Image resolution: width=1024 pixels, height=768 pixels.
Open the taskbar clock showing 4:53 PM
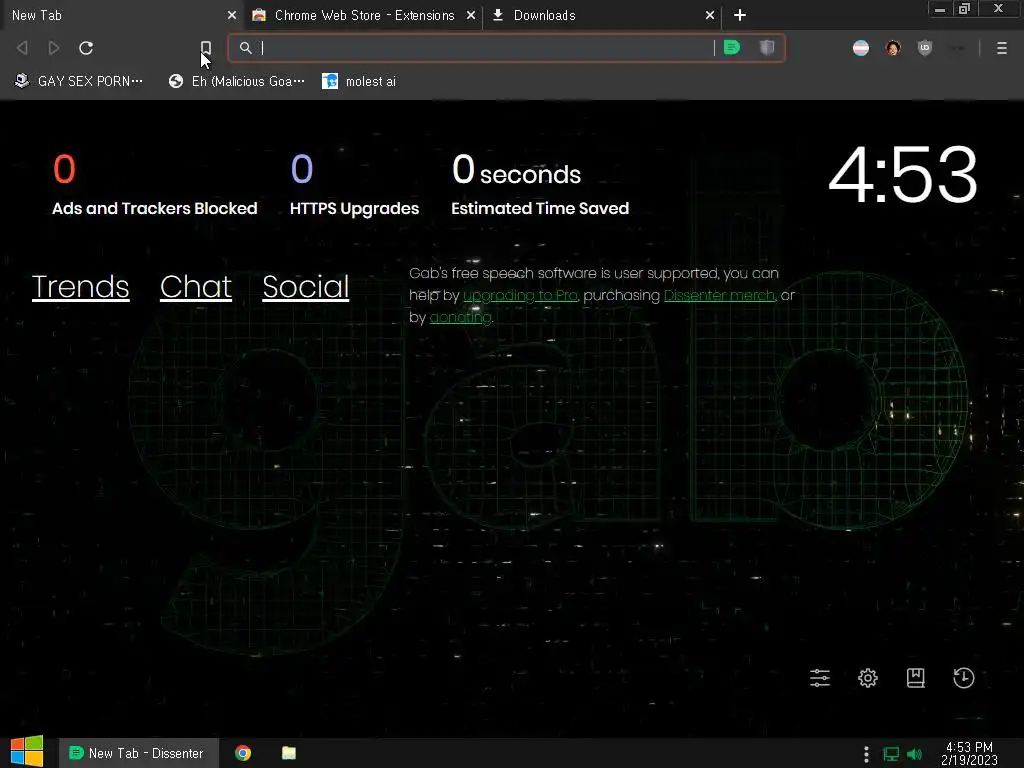tap(969, 753)
